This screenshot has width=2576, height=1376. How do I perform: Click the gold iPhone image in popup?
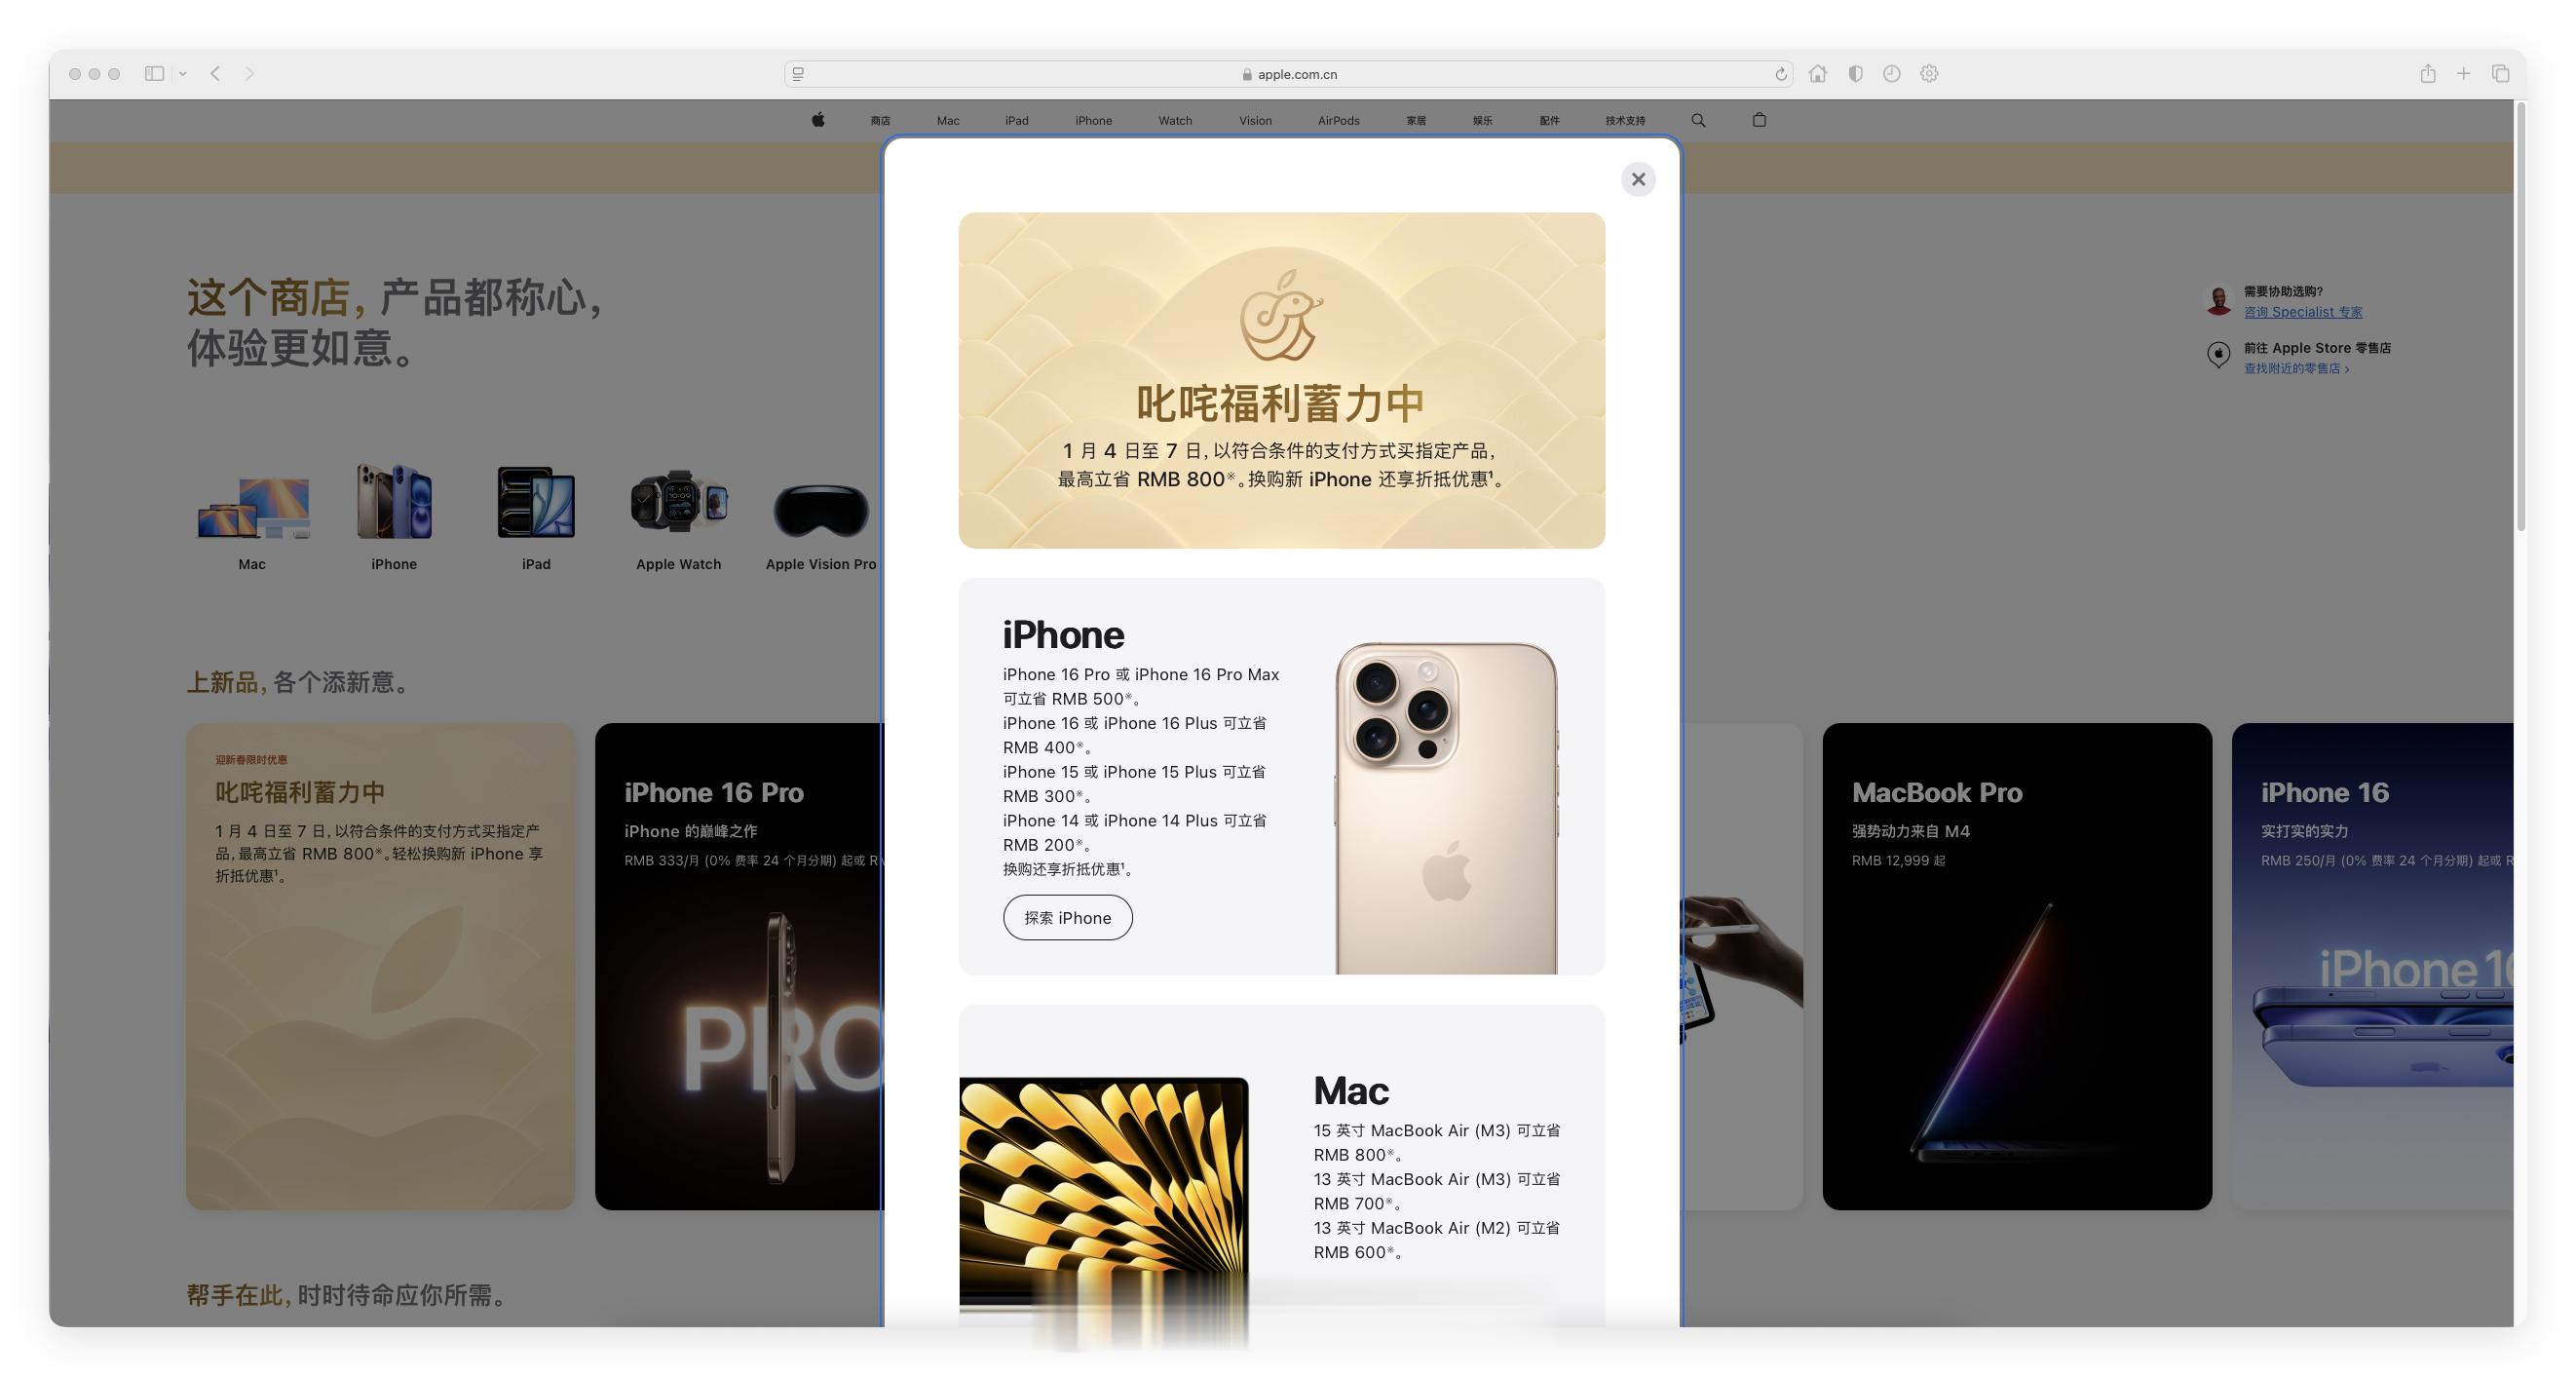(1445, 807)
